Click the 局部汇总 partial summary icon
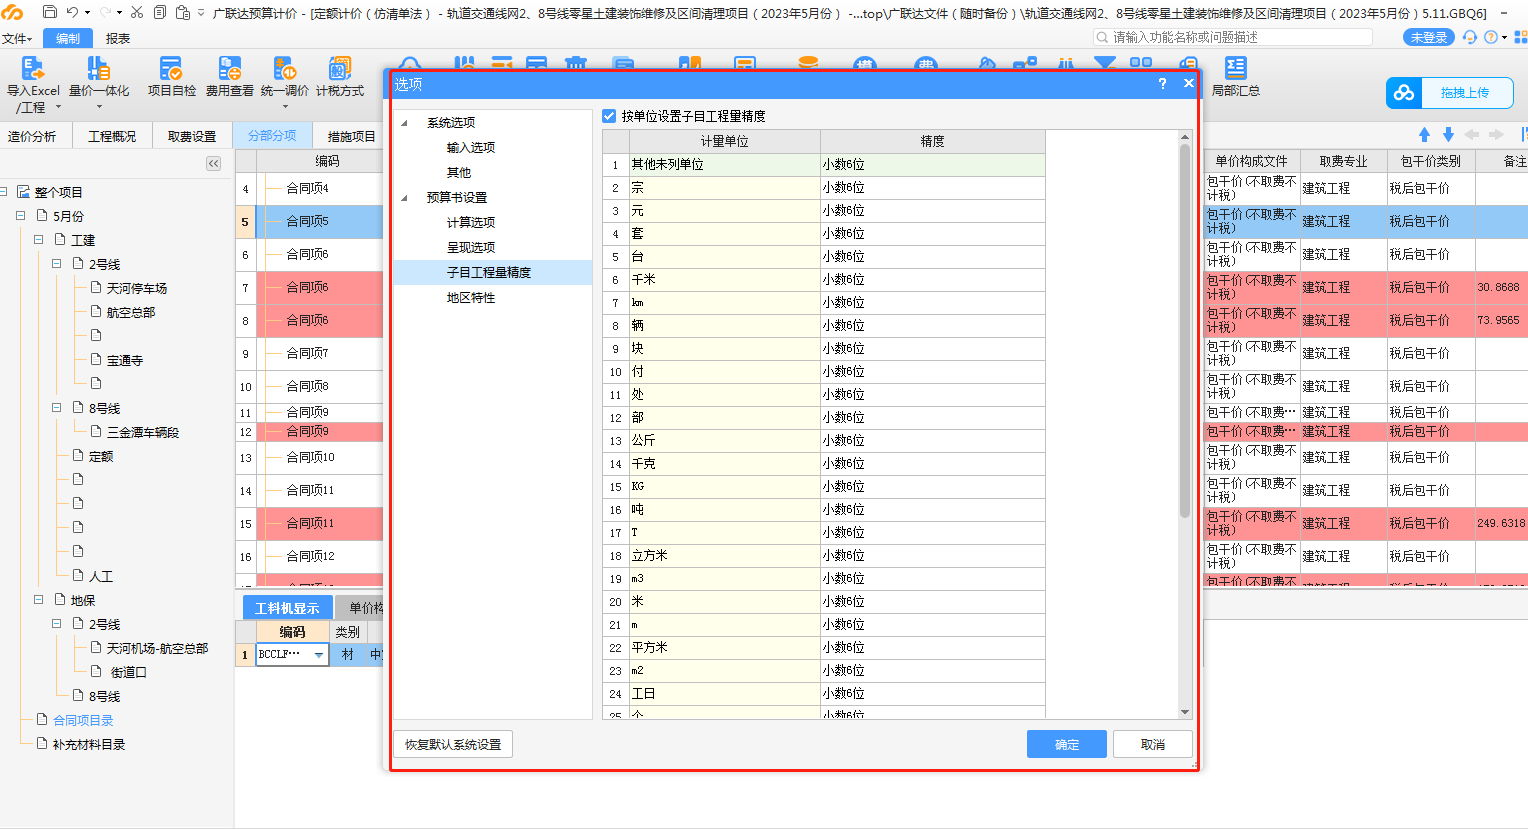This screenshot has width=1528, height=829. (x=1236, y=68)
